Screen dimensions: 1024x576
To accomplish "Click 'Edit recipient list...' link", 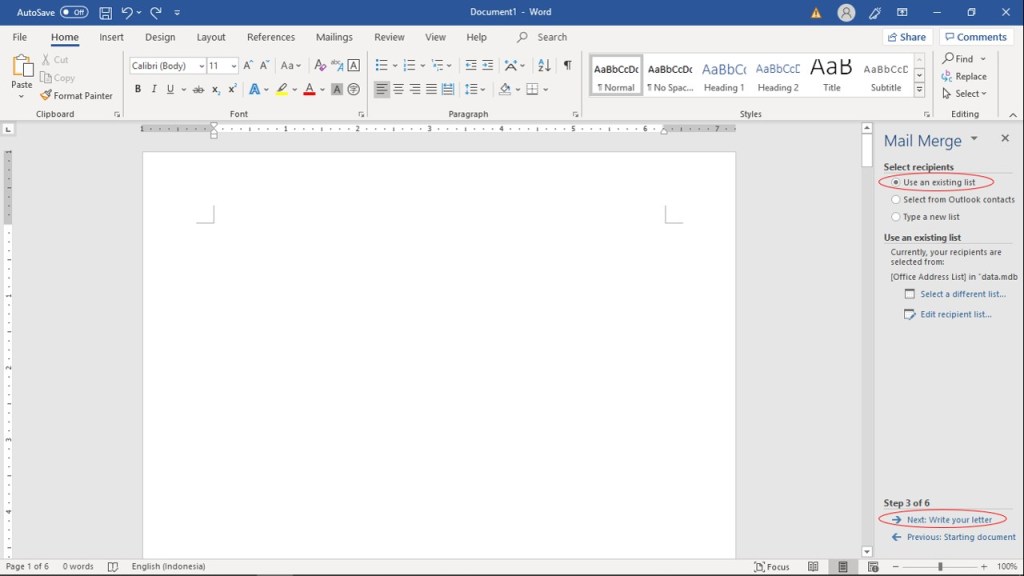I will pos(955,314).
